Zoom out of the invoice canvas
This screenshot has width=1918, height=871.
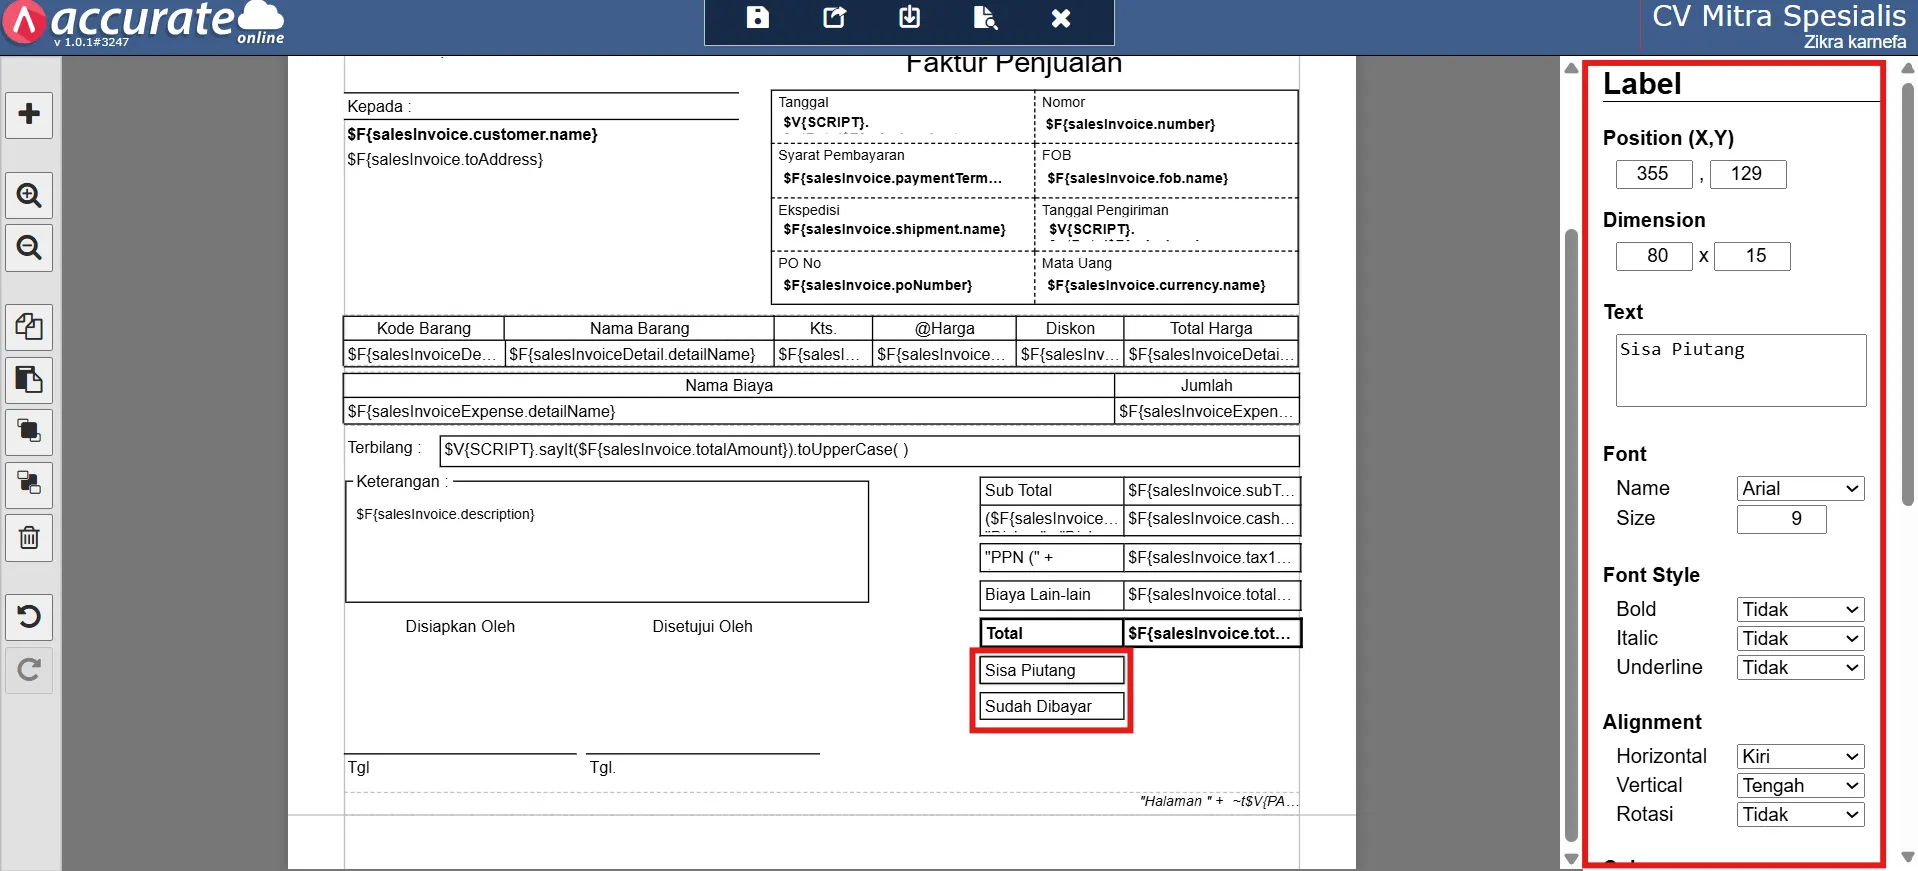tap(29, 247)
